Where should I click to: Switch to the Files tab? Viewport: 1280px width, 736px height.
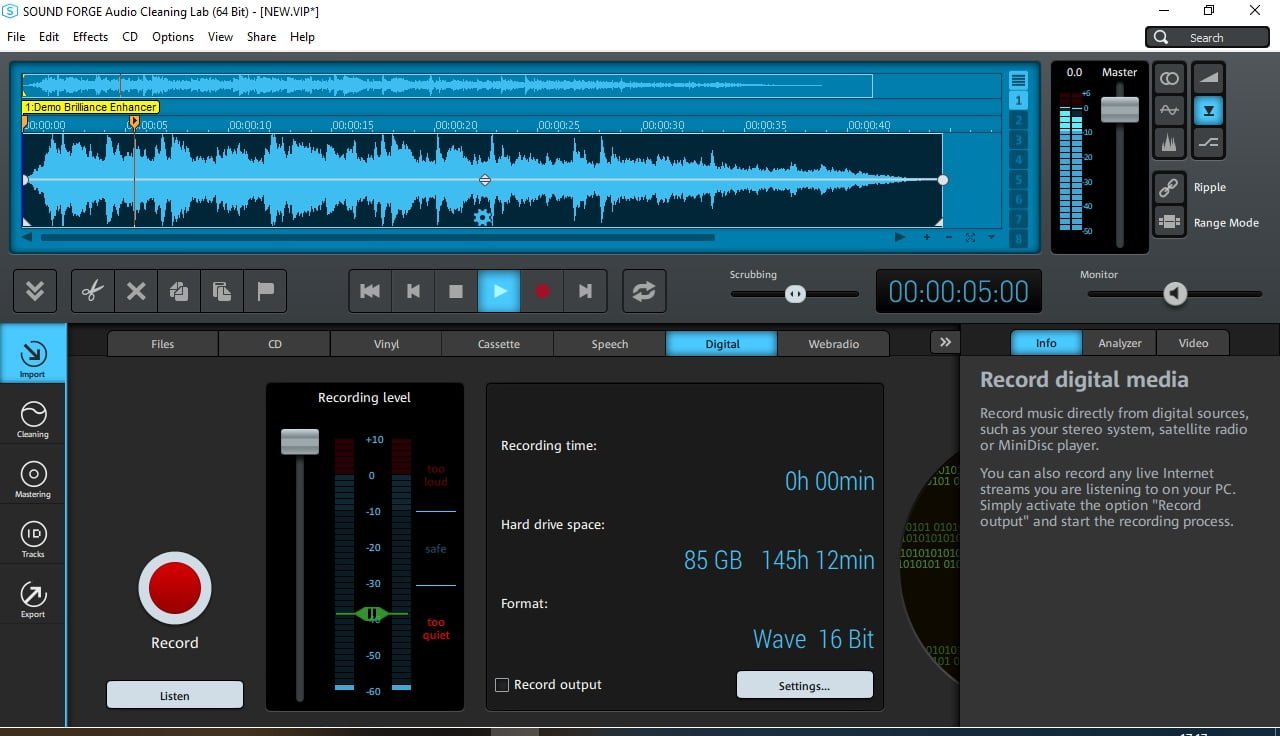coord(163,343)
